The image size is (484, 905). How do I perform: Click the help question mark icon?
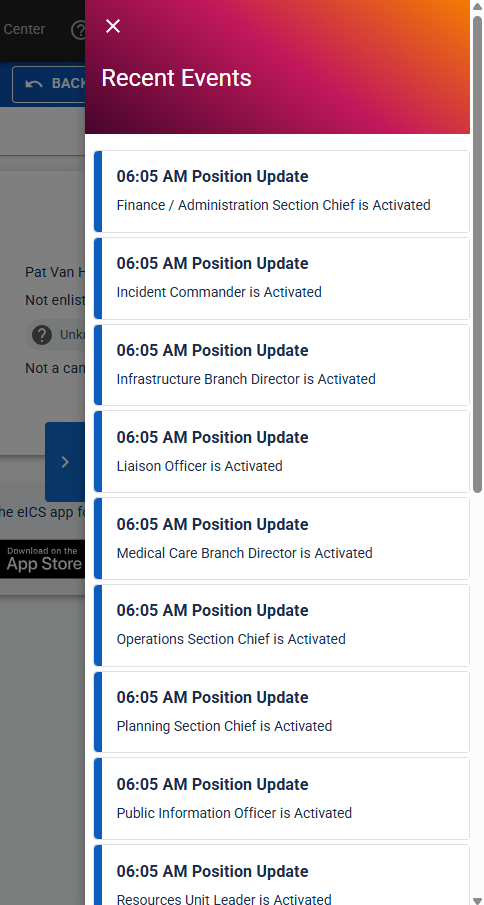coord(78,30)
